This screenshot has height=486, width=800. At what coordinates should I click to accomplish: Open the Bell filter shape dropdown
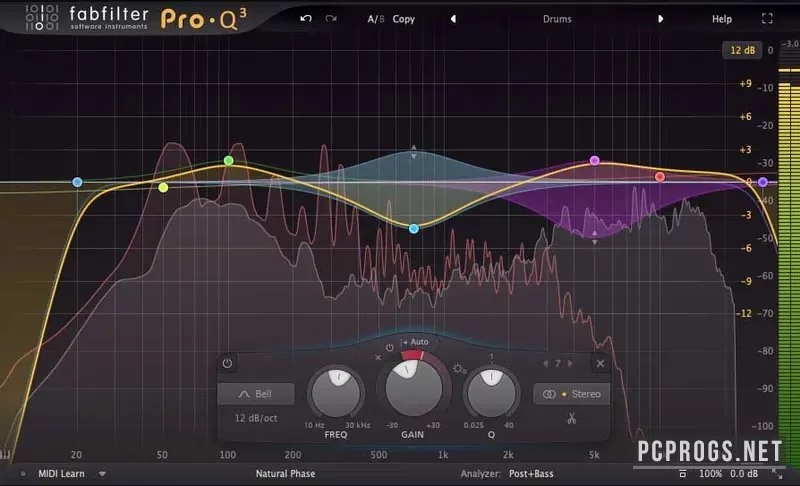tap(256, 394)
